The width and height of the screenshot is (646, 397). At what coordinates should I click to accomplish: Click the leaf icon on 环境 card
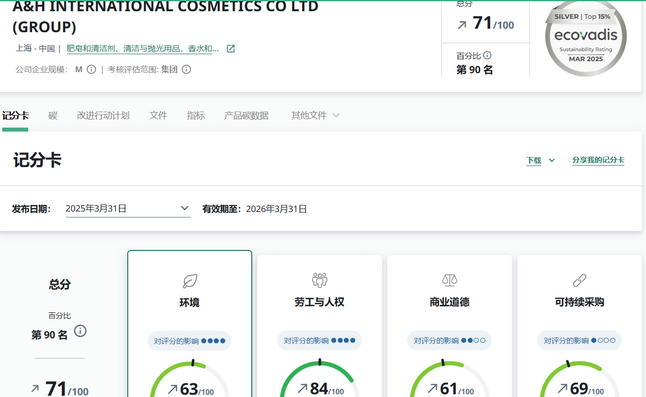[x=190, y=281]
